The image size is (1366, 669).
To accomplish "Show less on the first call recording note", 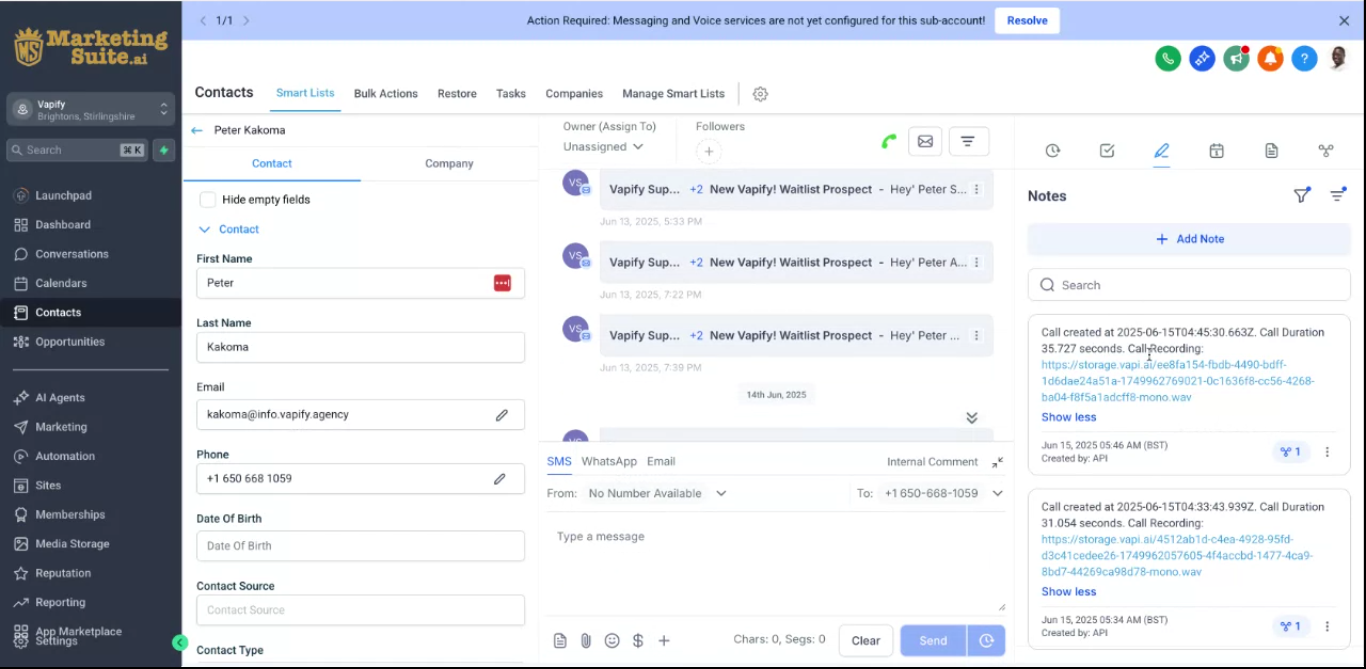I will coord(1068,417).
